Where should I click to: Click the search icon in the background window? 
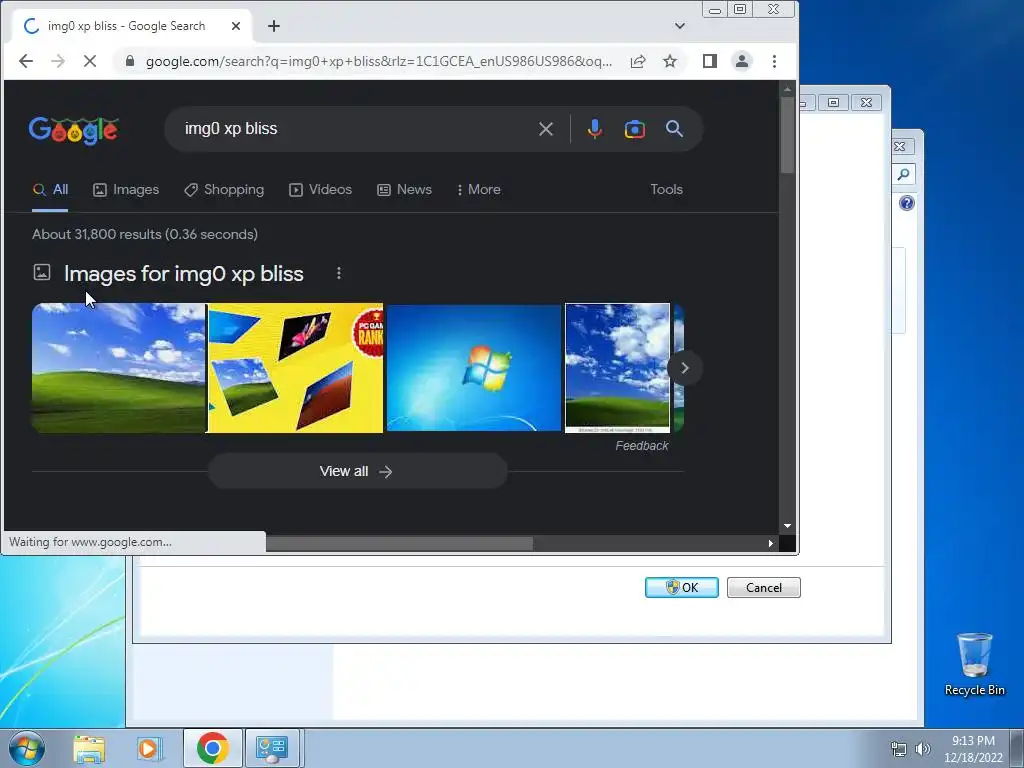coord(904,174)
